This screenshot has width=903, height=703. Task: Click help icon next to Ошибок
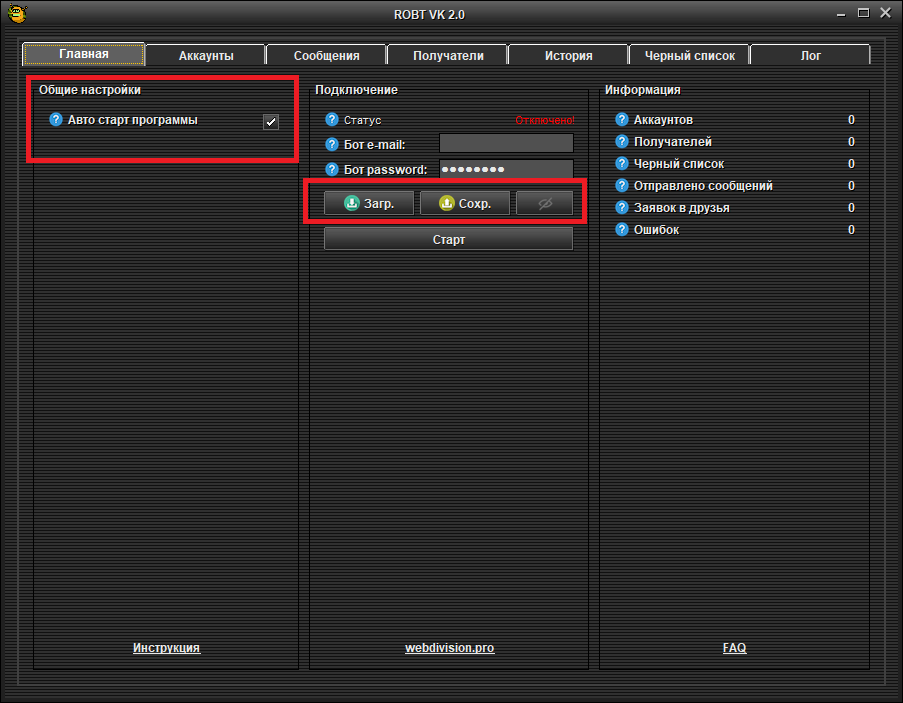621,230
